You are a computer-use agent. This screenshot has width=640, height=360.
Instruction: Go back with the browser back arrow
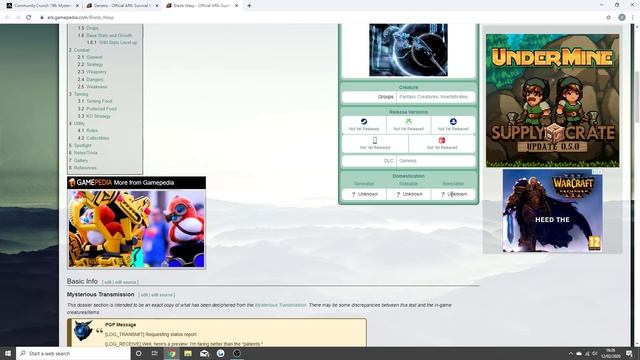click(7, 18)
